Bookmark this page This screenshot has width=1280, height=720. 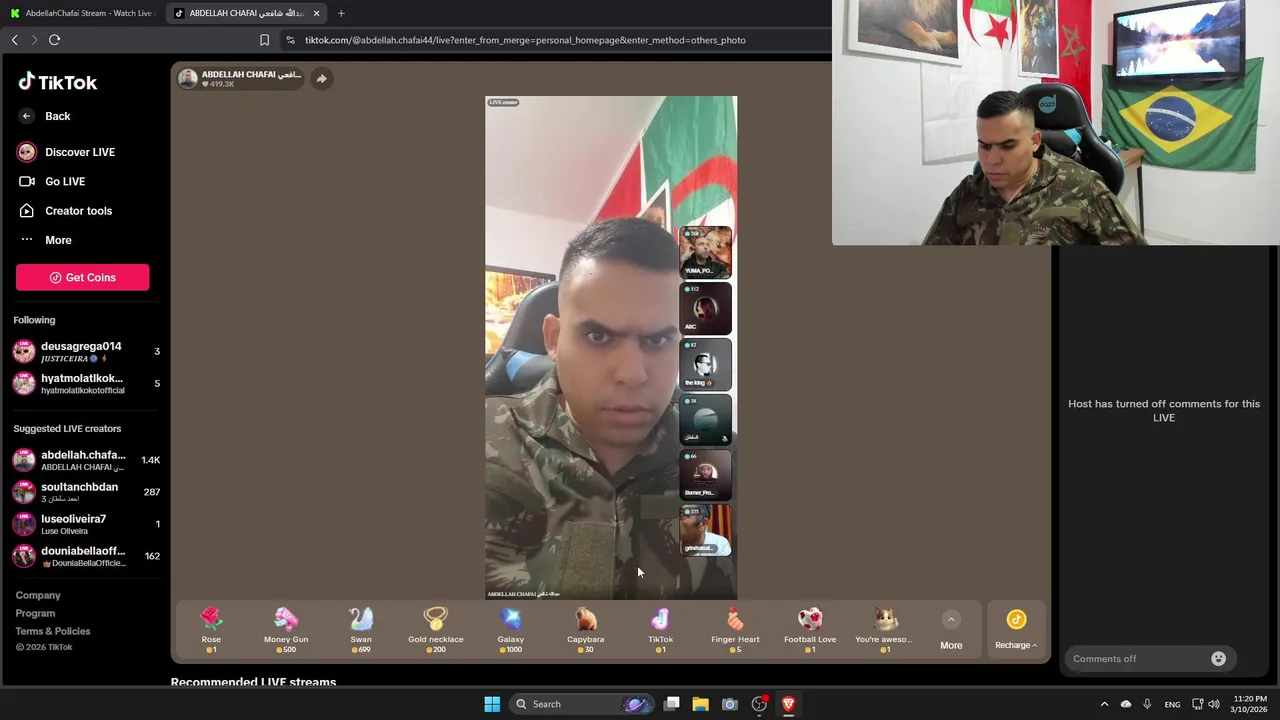point(264,40)
